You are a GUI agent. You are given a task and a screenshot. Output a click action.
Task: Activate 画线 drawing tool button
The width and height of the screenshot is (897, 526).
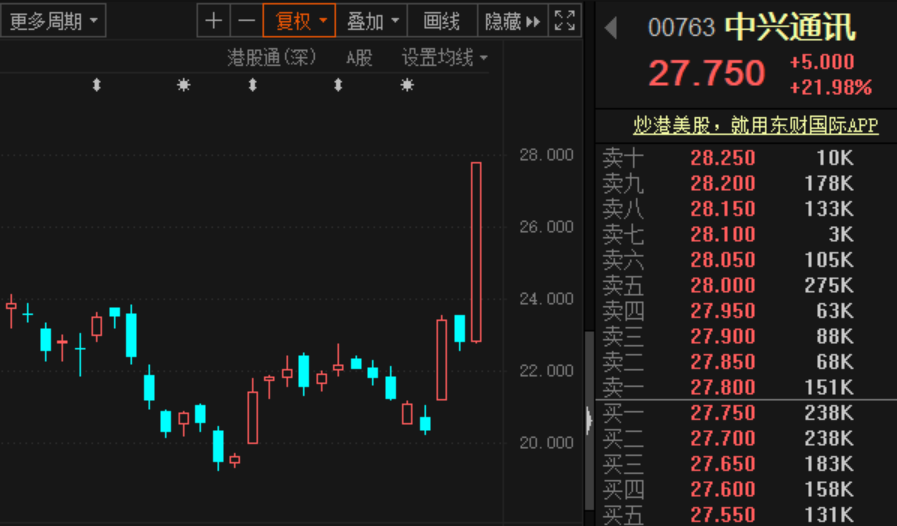click(x=442, y=21)
